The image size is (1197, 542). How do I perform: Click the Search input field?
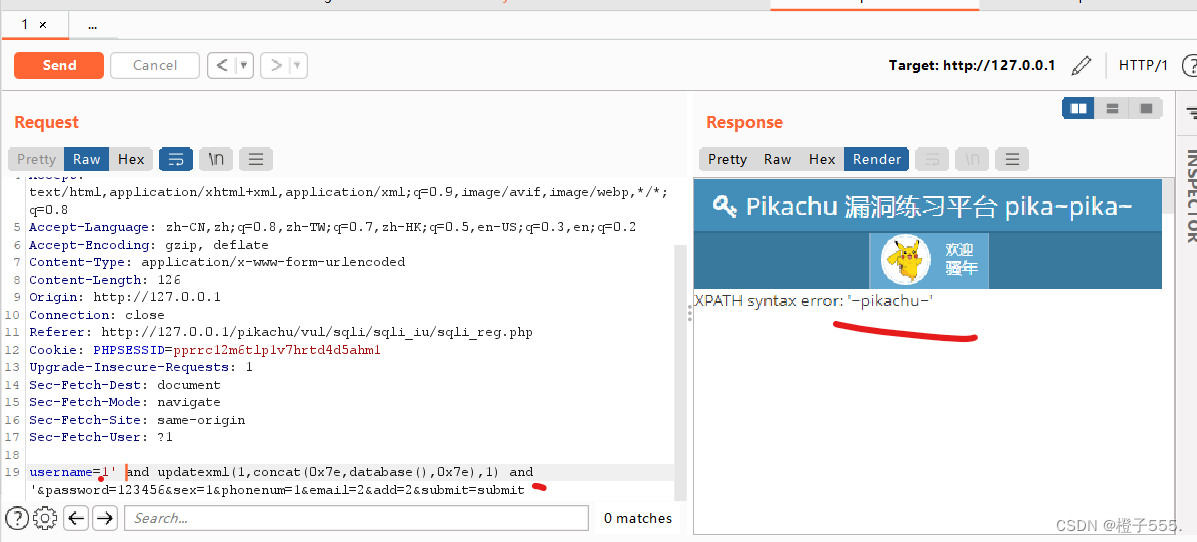pos(357,518)
